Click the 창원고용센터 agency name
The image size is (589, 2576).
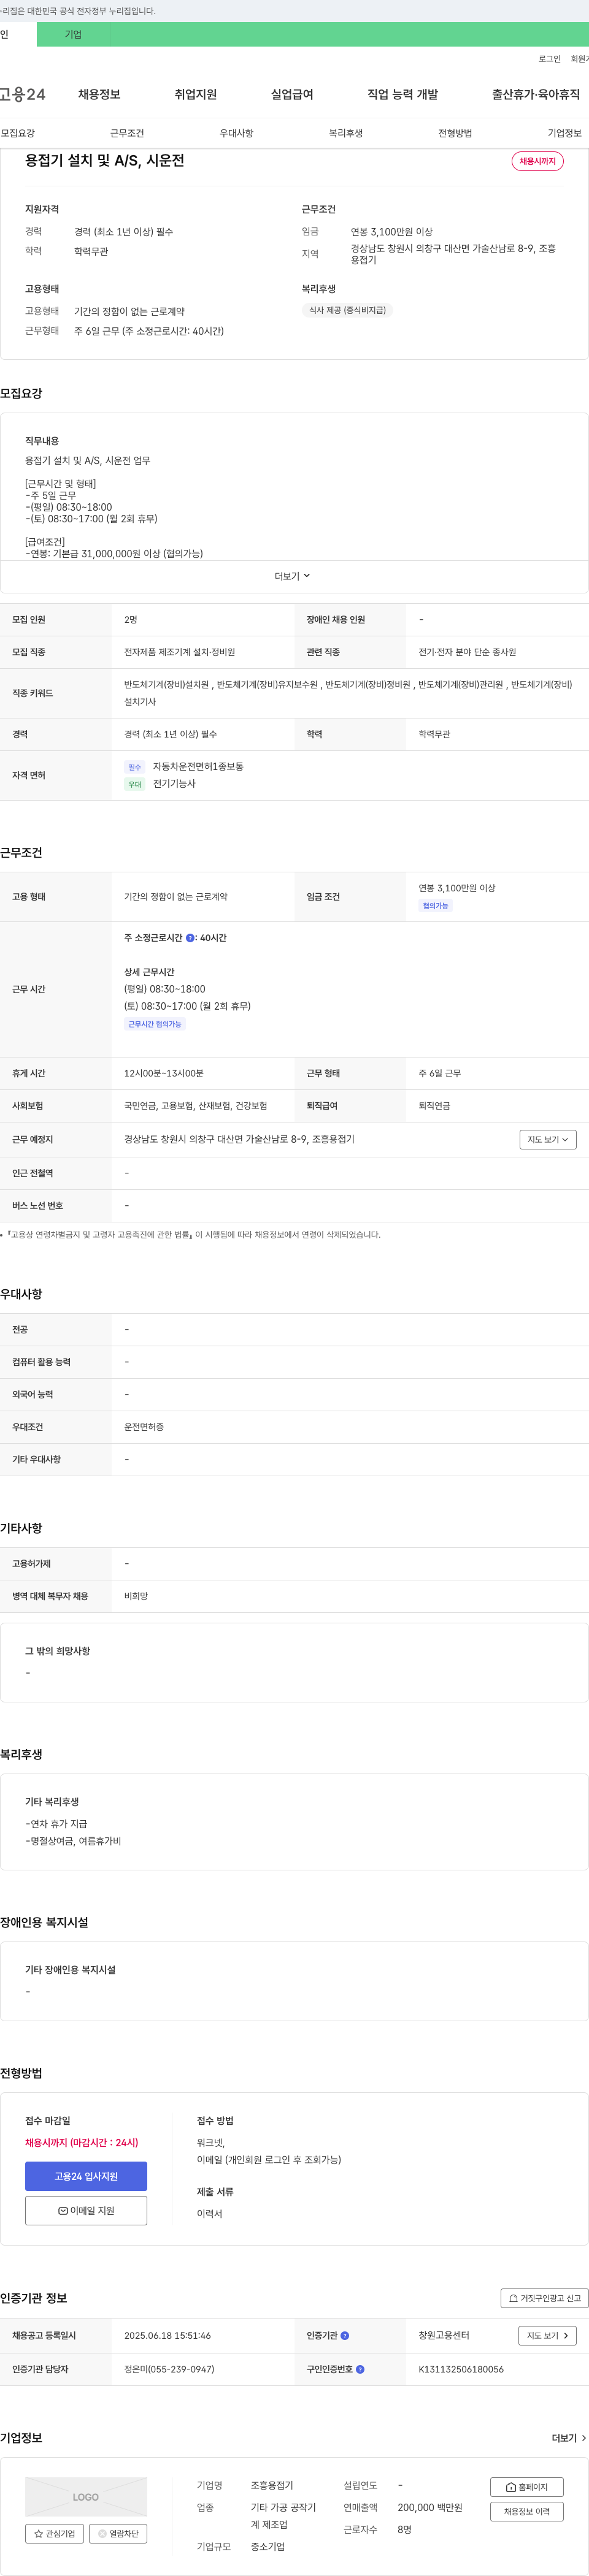coord(444,2336)
